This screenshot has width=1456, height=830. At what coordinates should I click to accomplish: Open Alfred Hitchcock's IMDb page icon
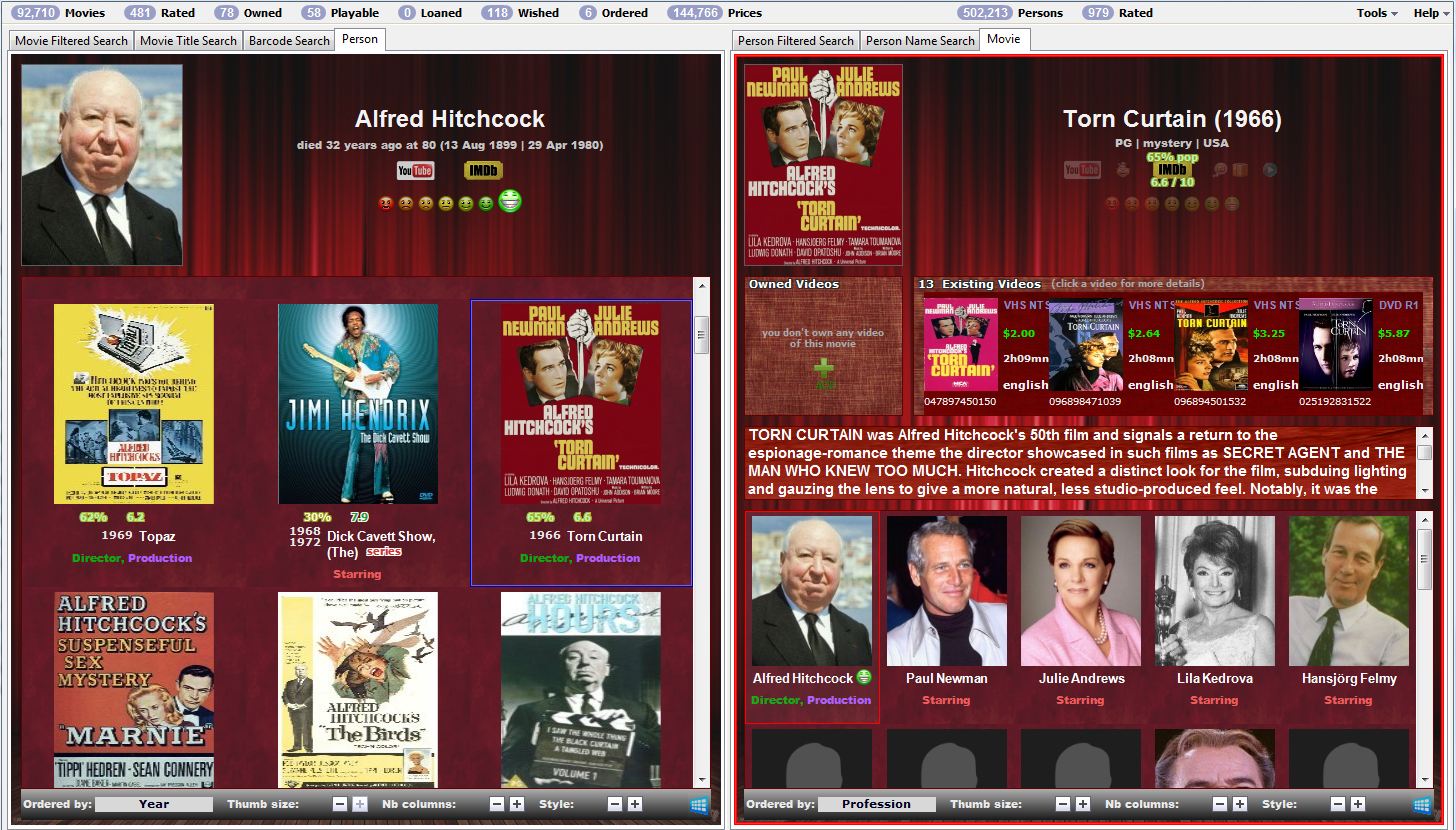pyautogui.click(x=483, y=171)
